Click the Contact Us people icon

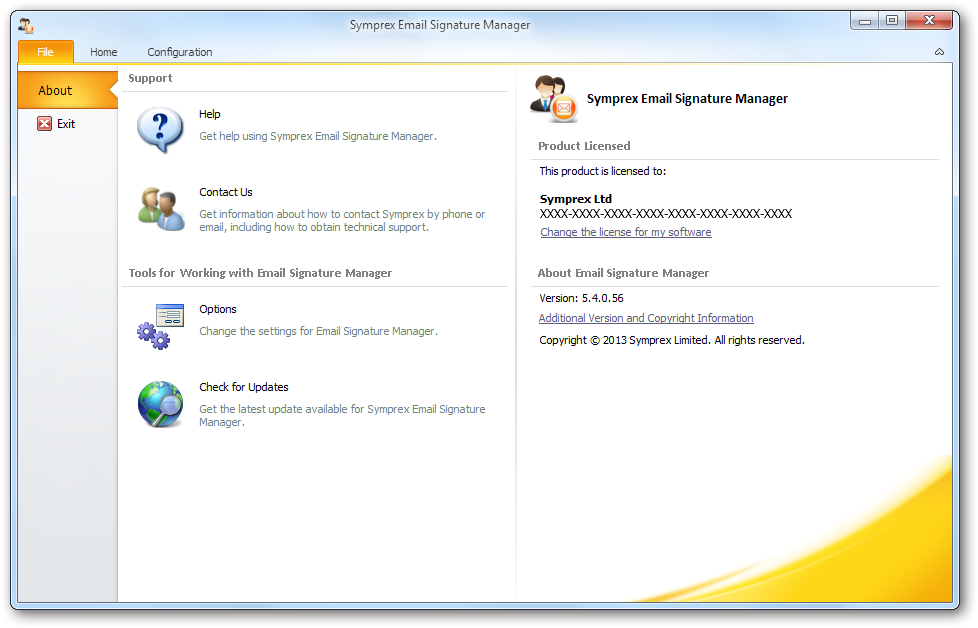click(161, 209)
